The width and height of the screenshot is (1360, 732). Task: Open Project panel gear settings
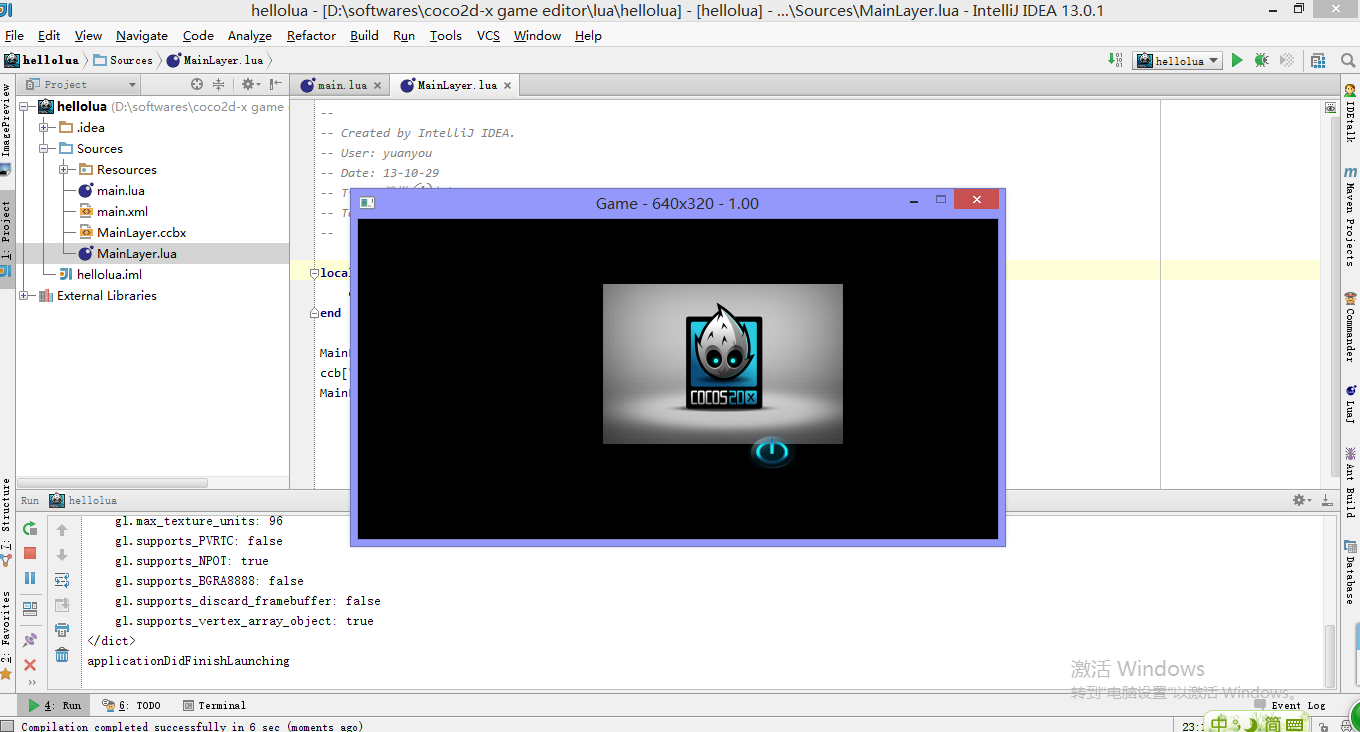[249, 85]
